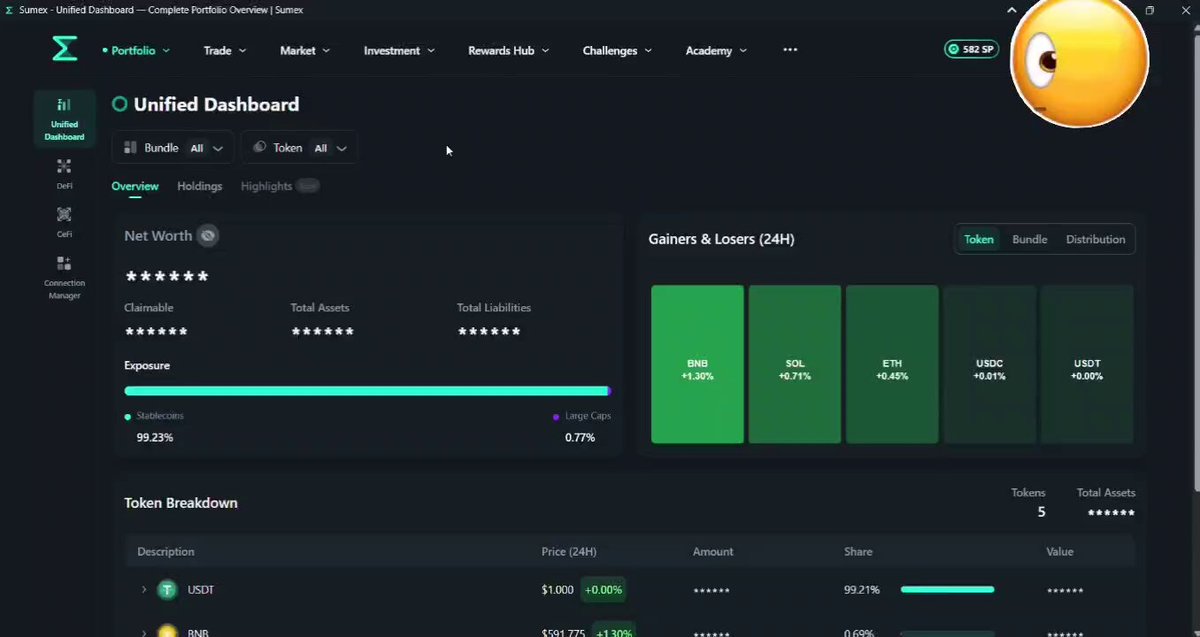The height and width of the screenshot is (637, 1200).
Task: Switch to the Overview tab
Action: pyautogui.click(x=135, y=186)
